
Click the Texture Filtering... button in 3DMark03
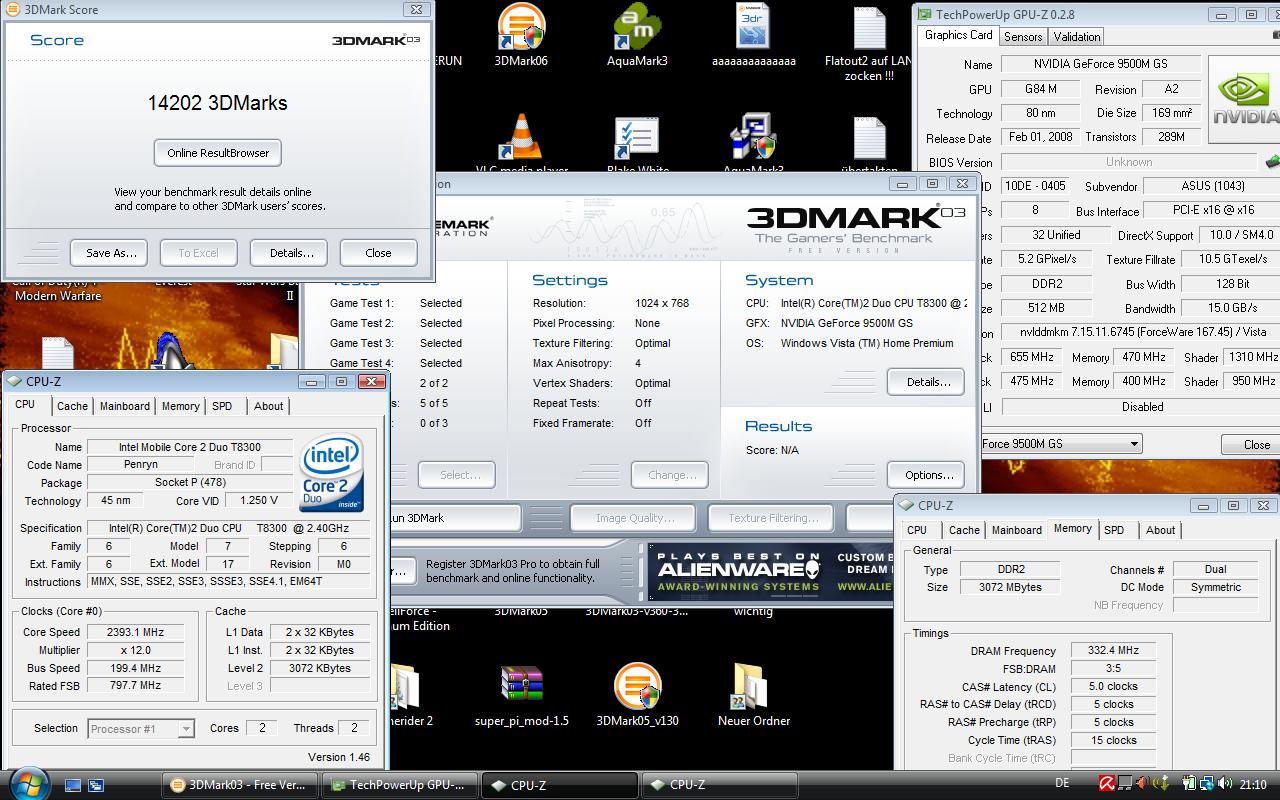pyautogui.click(x=773, y=518)
